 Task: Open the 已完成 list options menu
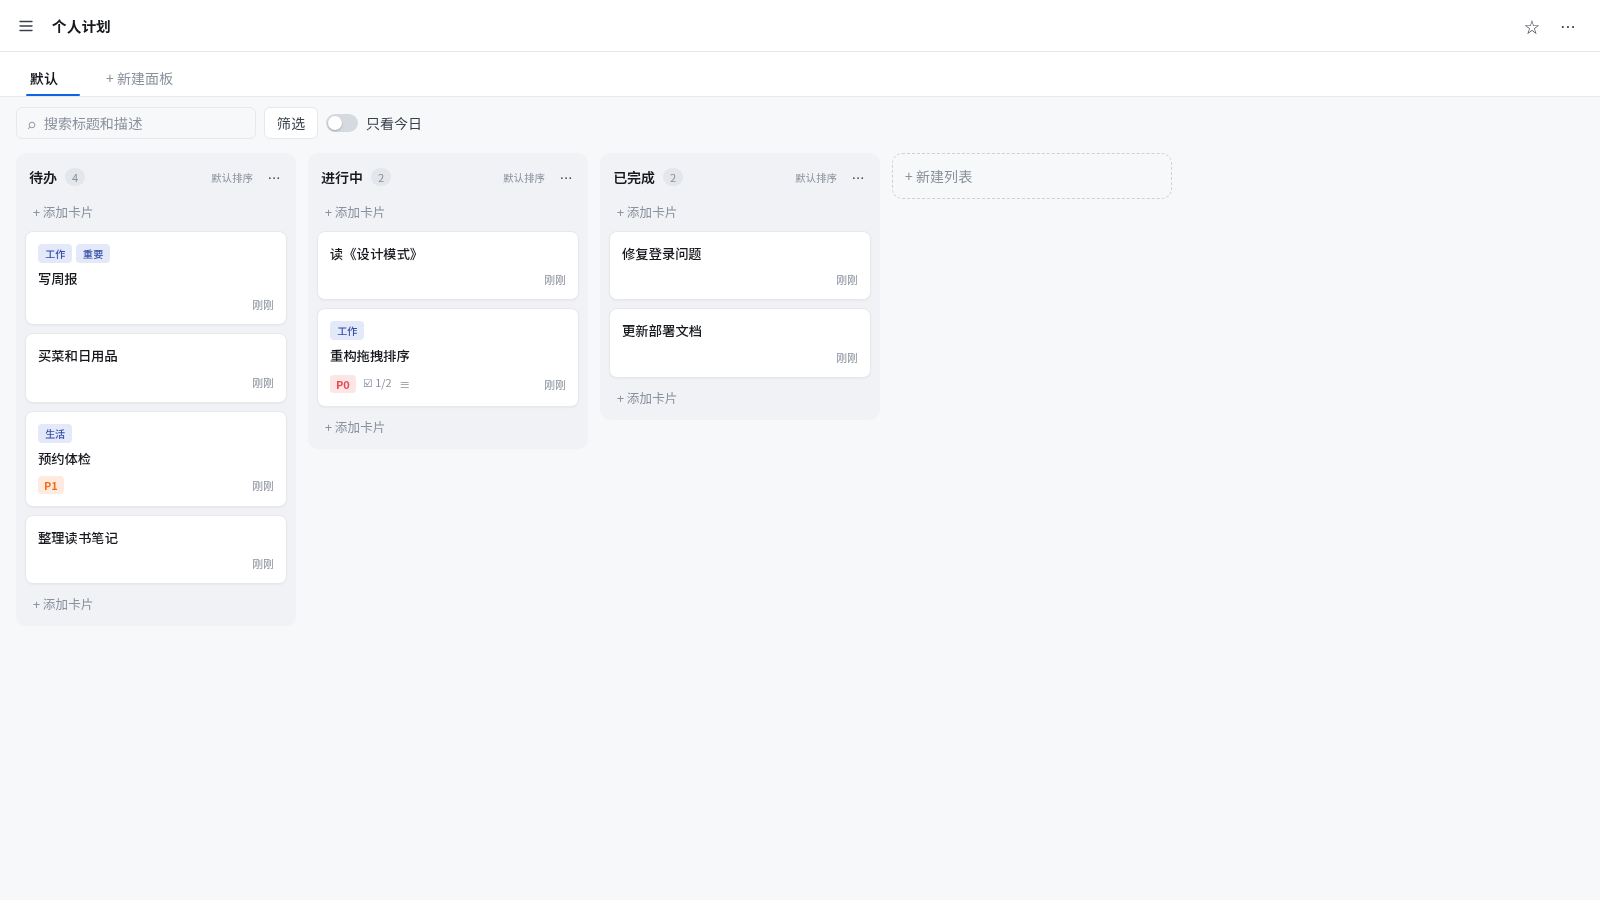click(x=858, y=178)
